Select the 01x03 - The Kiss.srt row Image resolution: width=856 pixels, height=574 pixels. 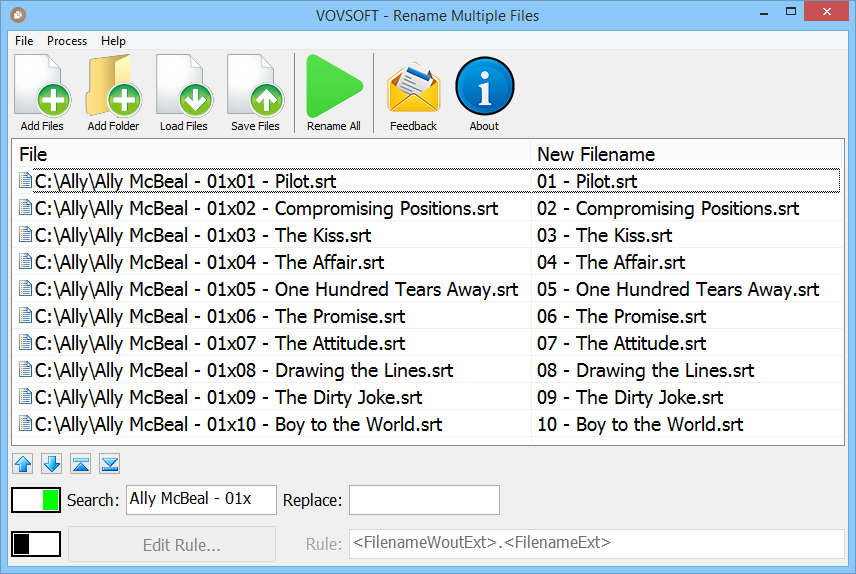coord(426,235)
